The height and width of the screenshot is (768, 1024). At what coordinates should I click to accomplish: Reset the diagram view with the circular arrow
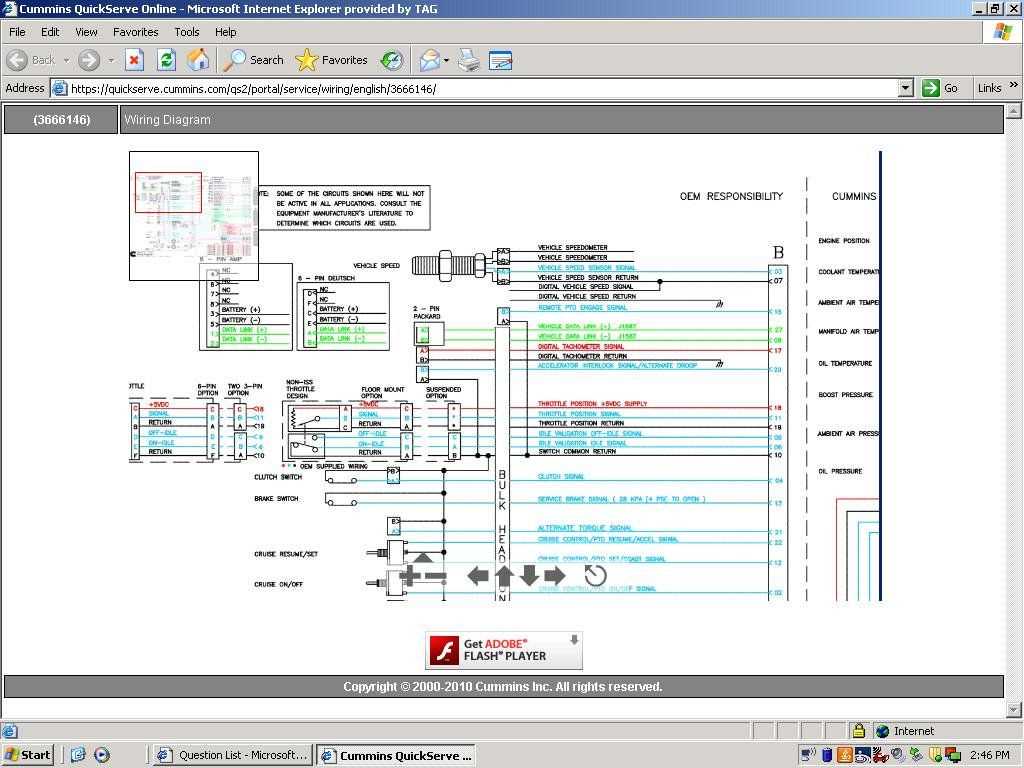tap(595, 575)
